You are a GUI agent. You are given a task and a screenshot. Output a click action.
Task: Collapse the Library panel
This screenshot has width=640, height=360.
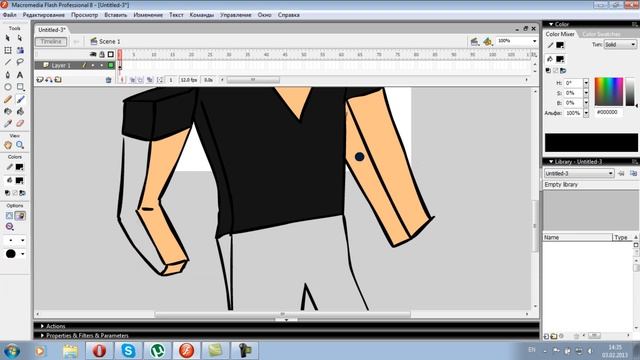(x=551, y=162)
